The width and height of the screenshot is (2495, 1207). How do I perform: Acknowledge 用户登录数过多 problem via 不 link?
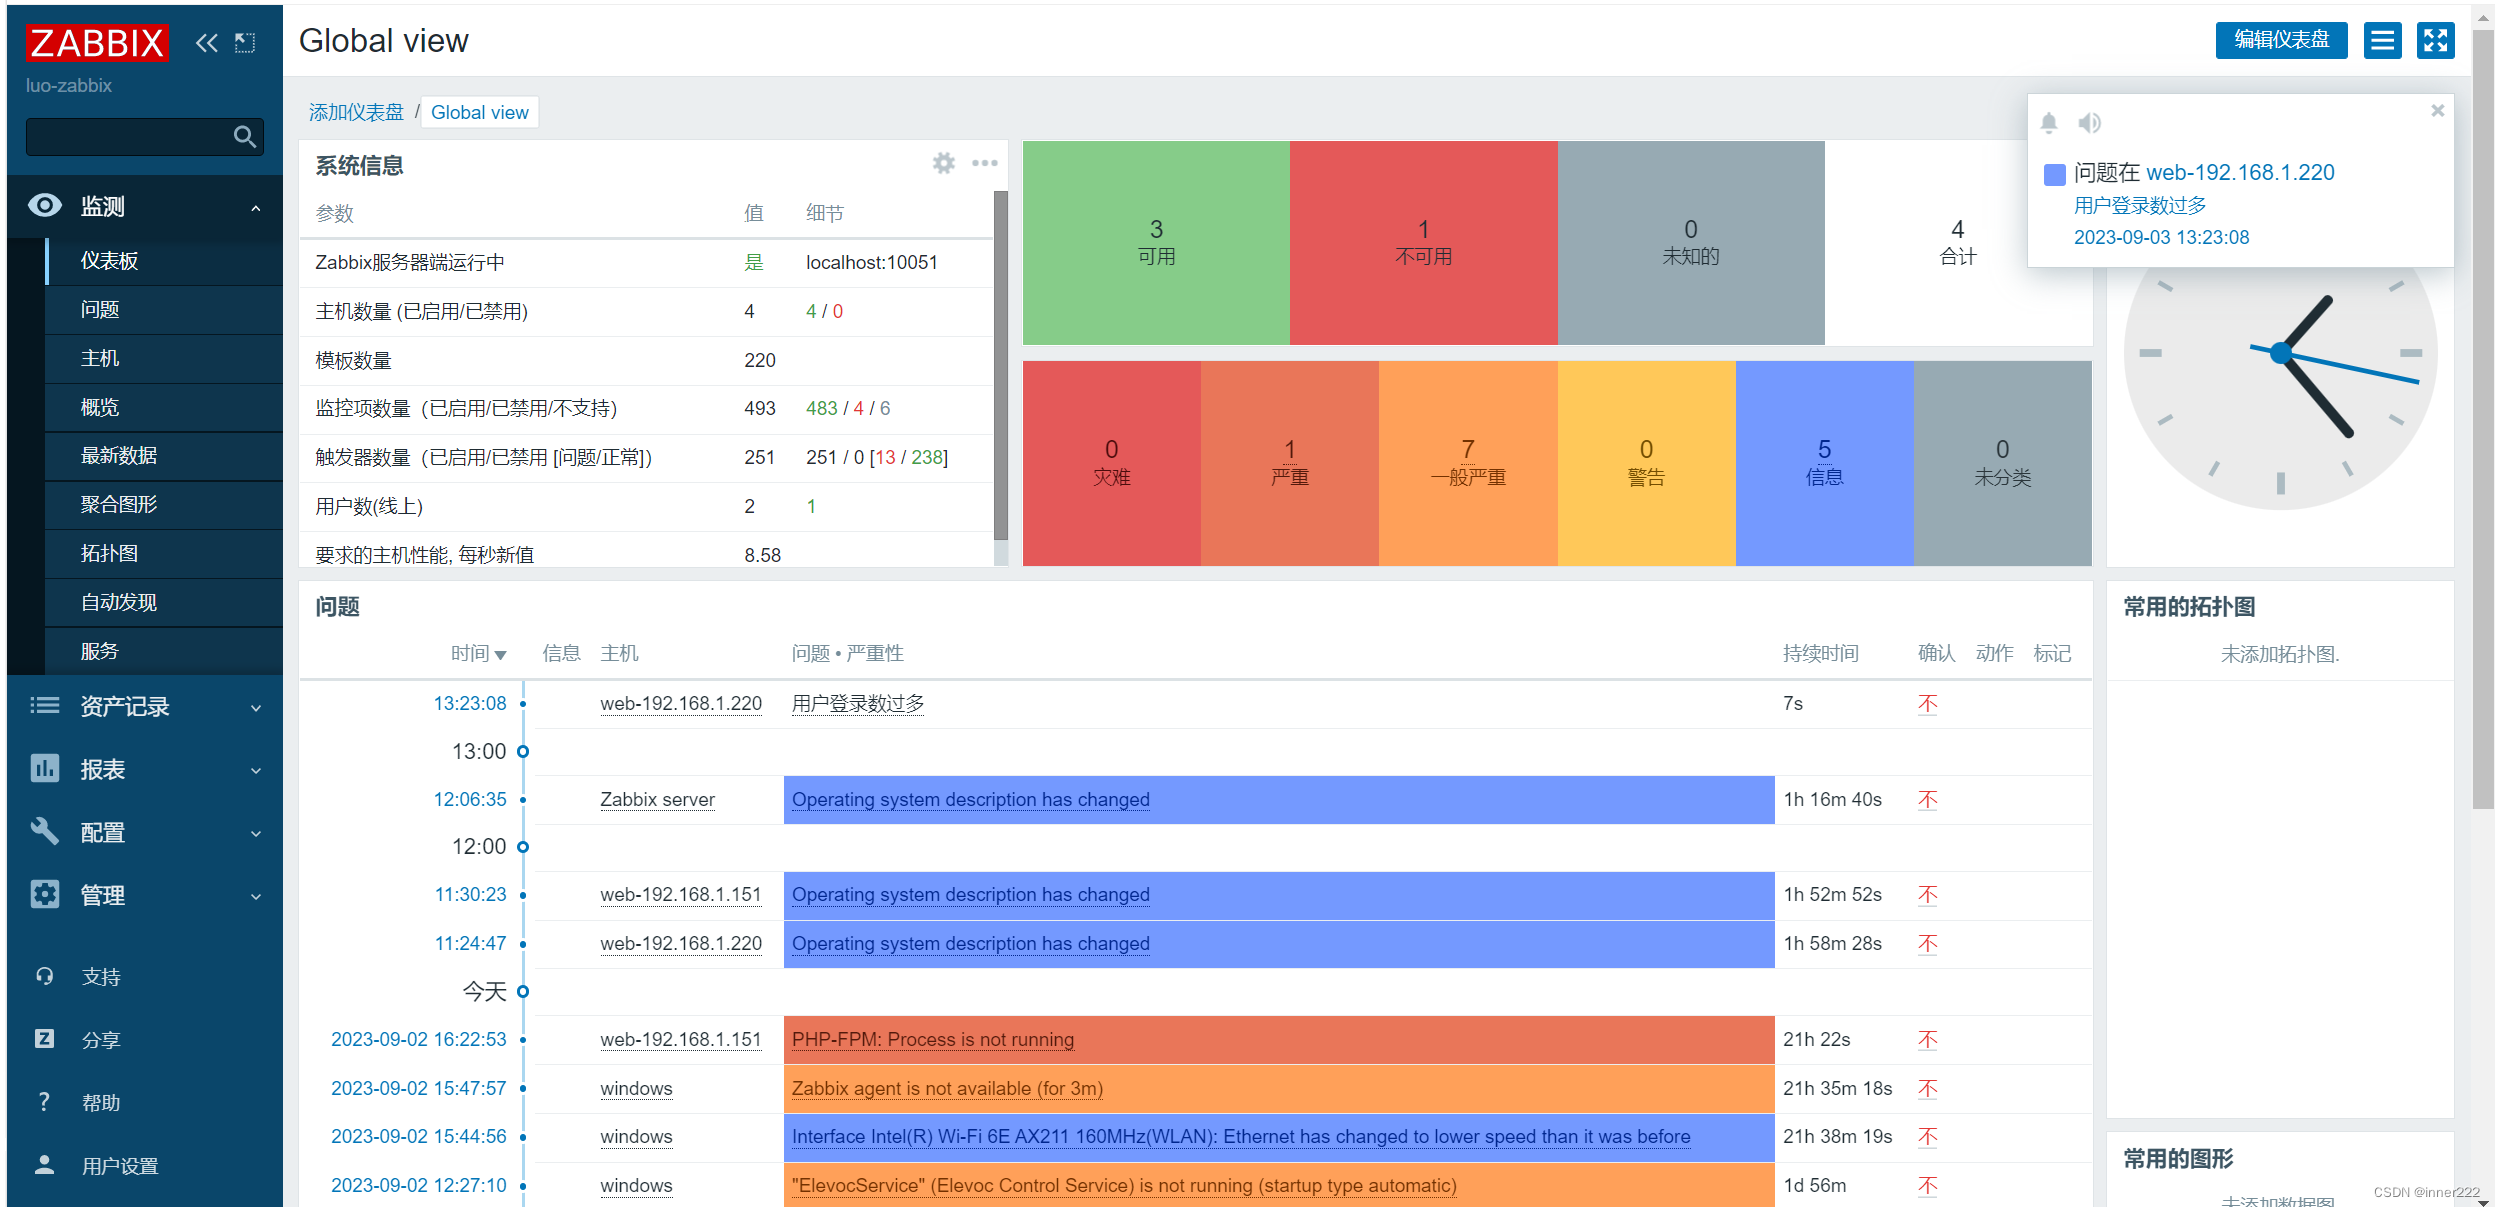[x=1928, y=703]
